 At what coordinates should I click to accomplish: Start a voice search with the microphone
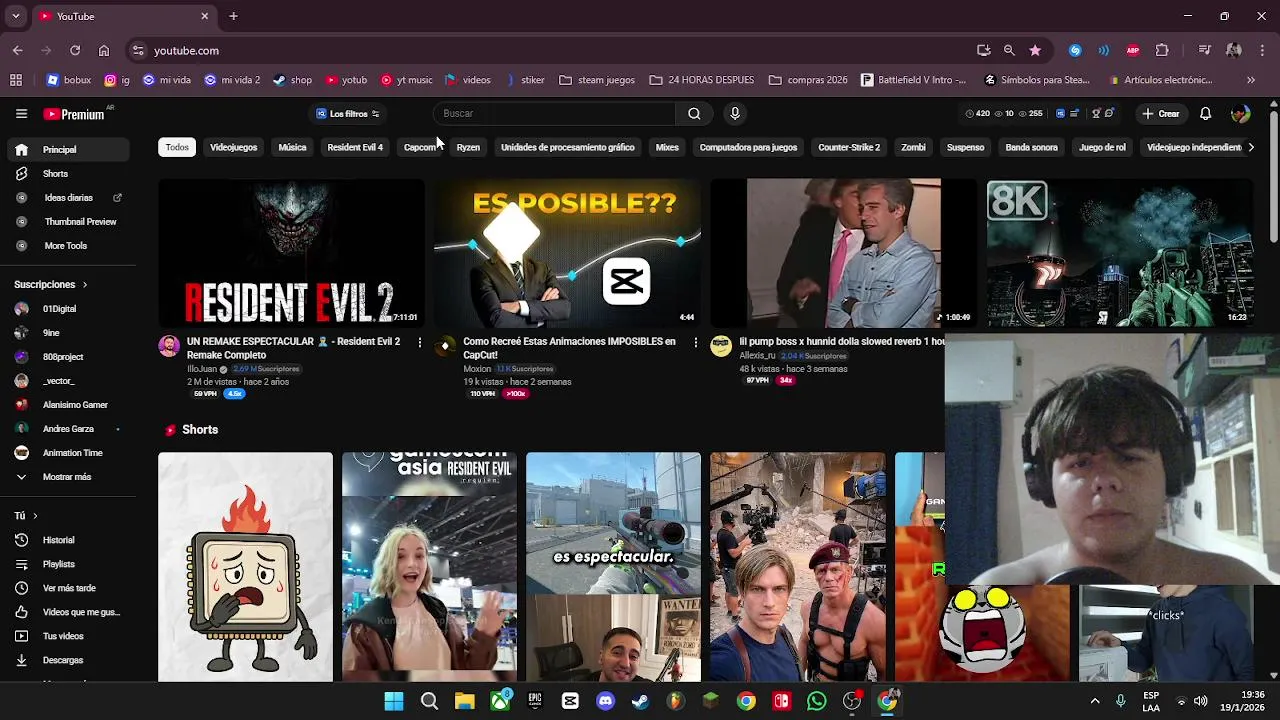click(735, 114)
